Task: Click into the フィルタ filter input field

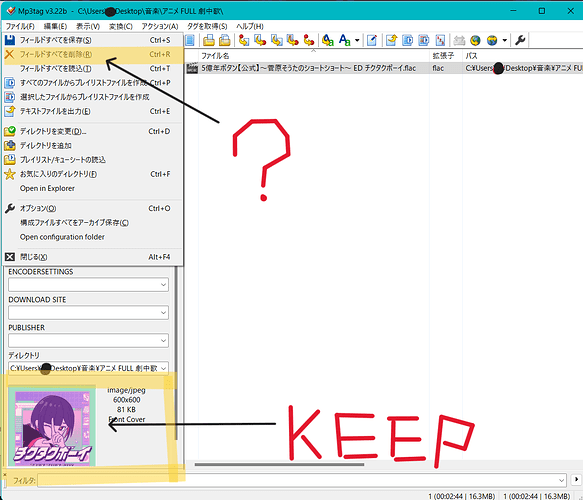Action: point(301,480)
